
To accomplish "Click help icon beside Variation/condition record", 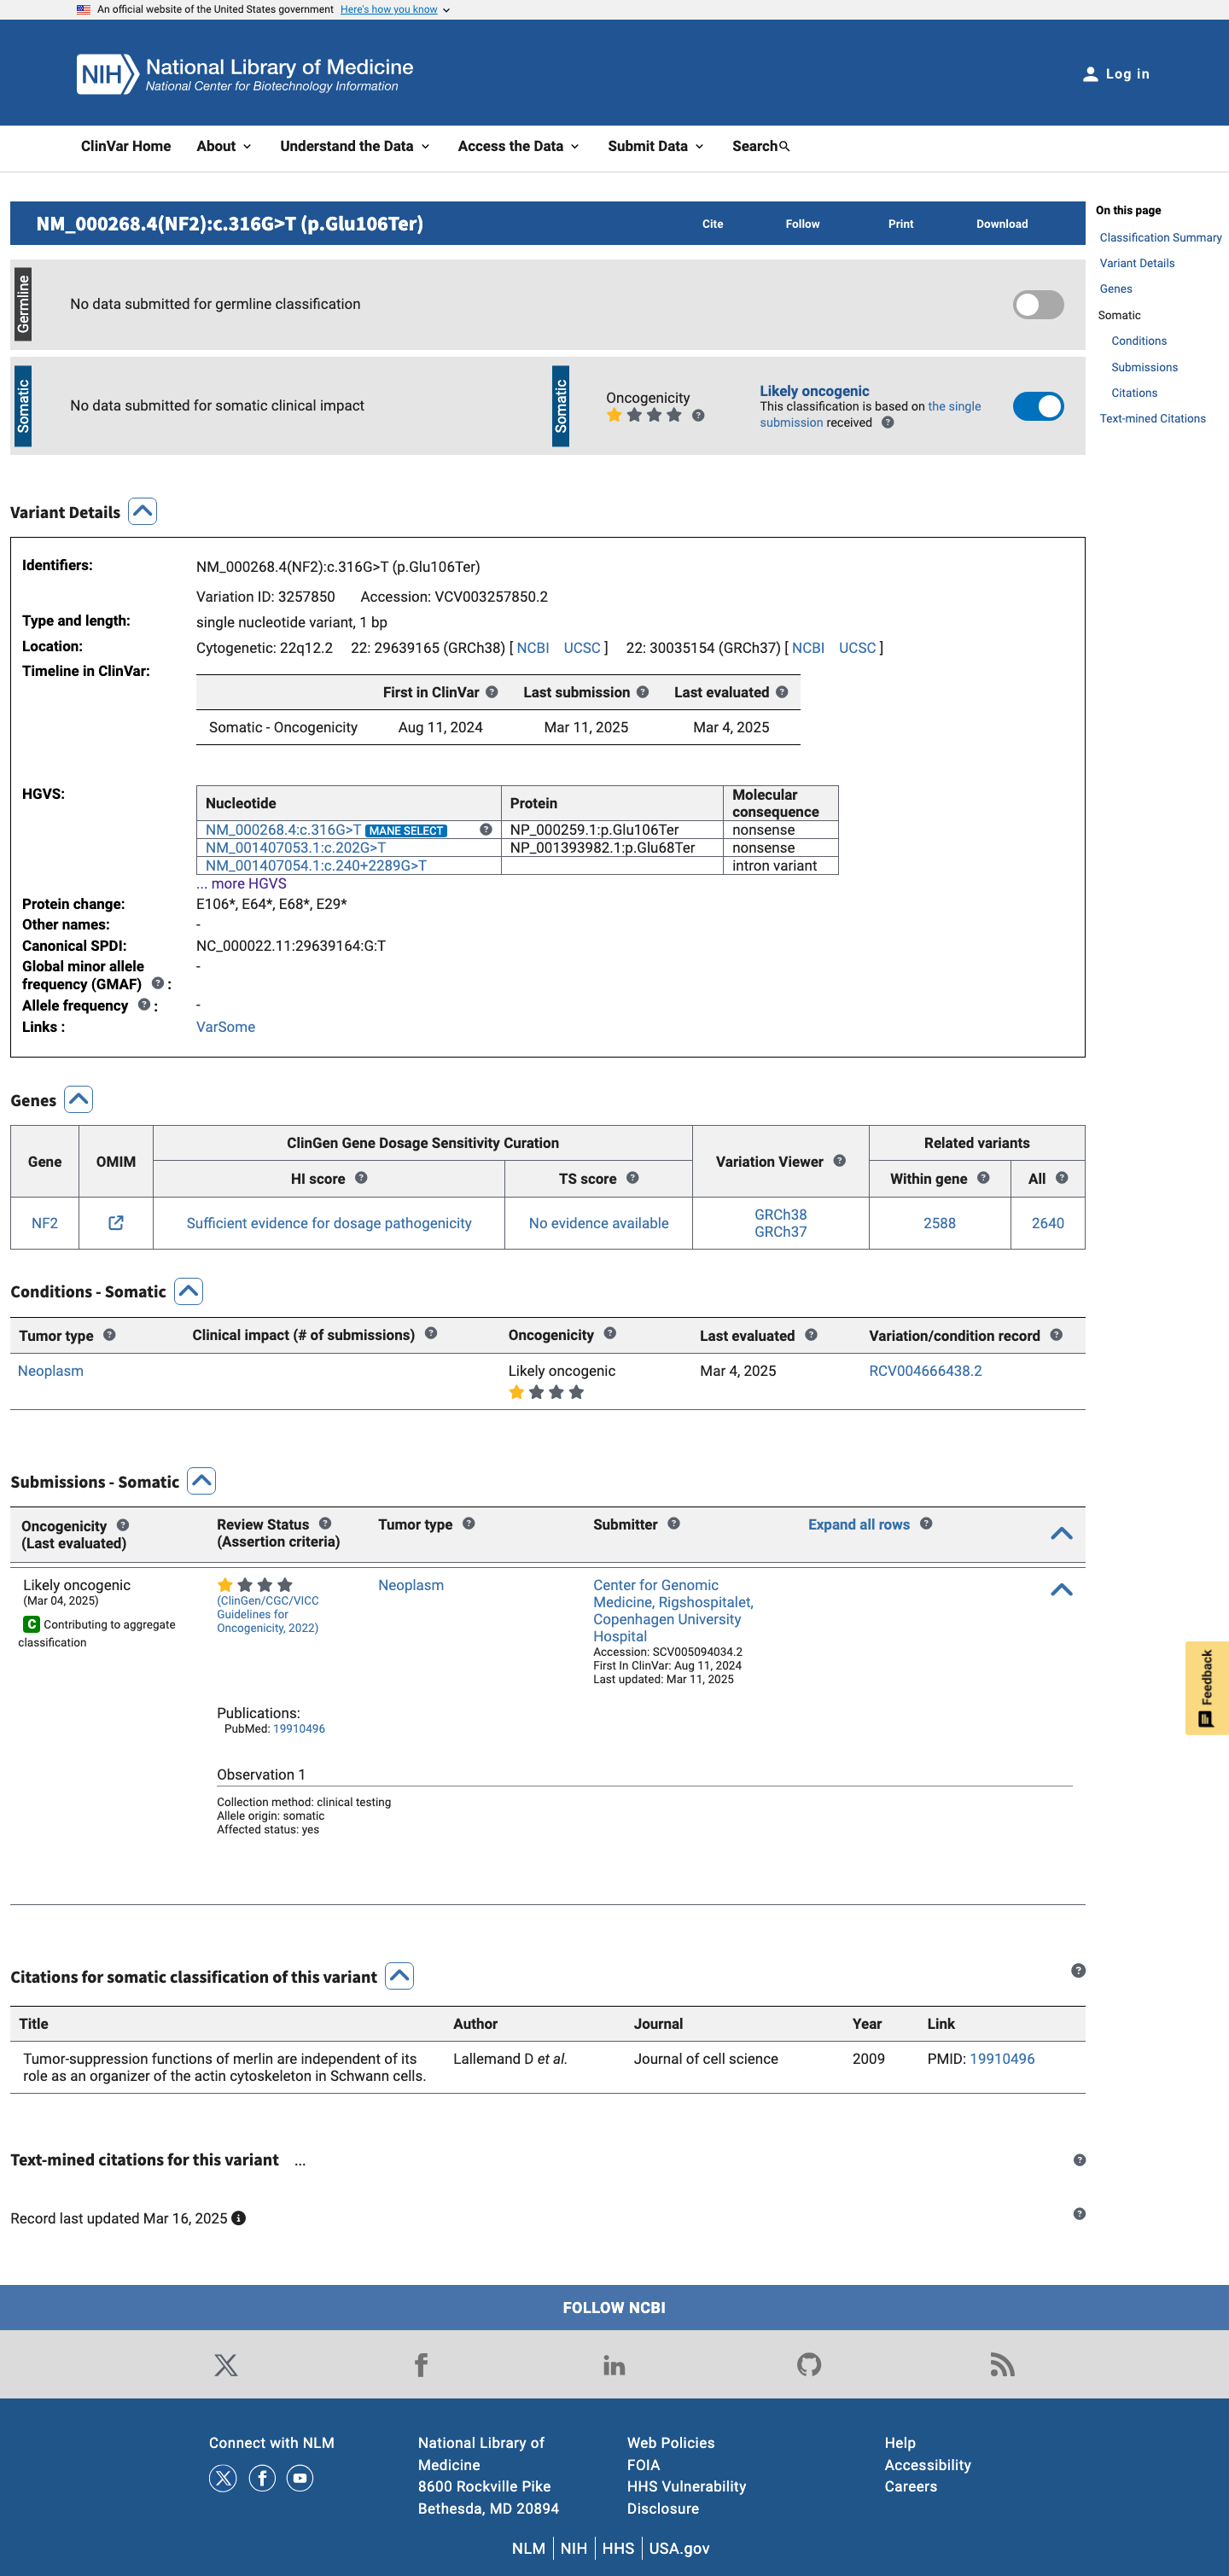I will click(1055, 1335).
